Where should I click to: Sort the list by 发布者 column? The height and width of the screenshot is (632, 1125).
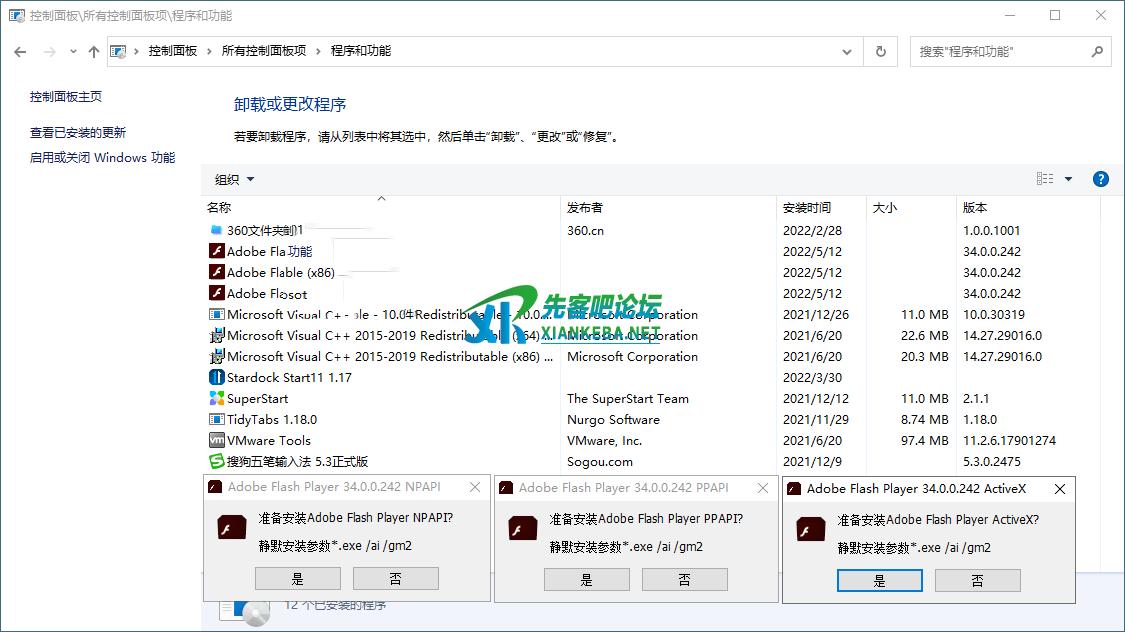pyautogui.click(x=585, y=208)
